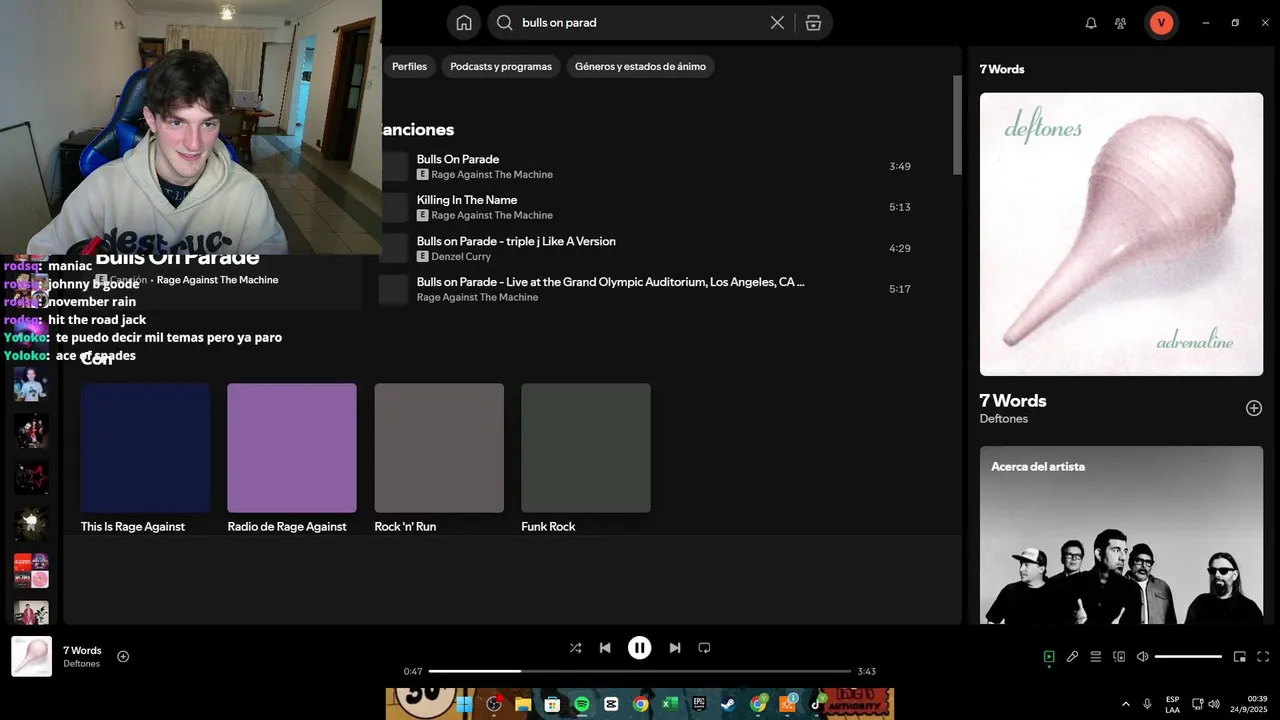Open the 7 Words title link in the bottom bar
This screenshot has width=1280, height=720.
coord(82,651)
